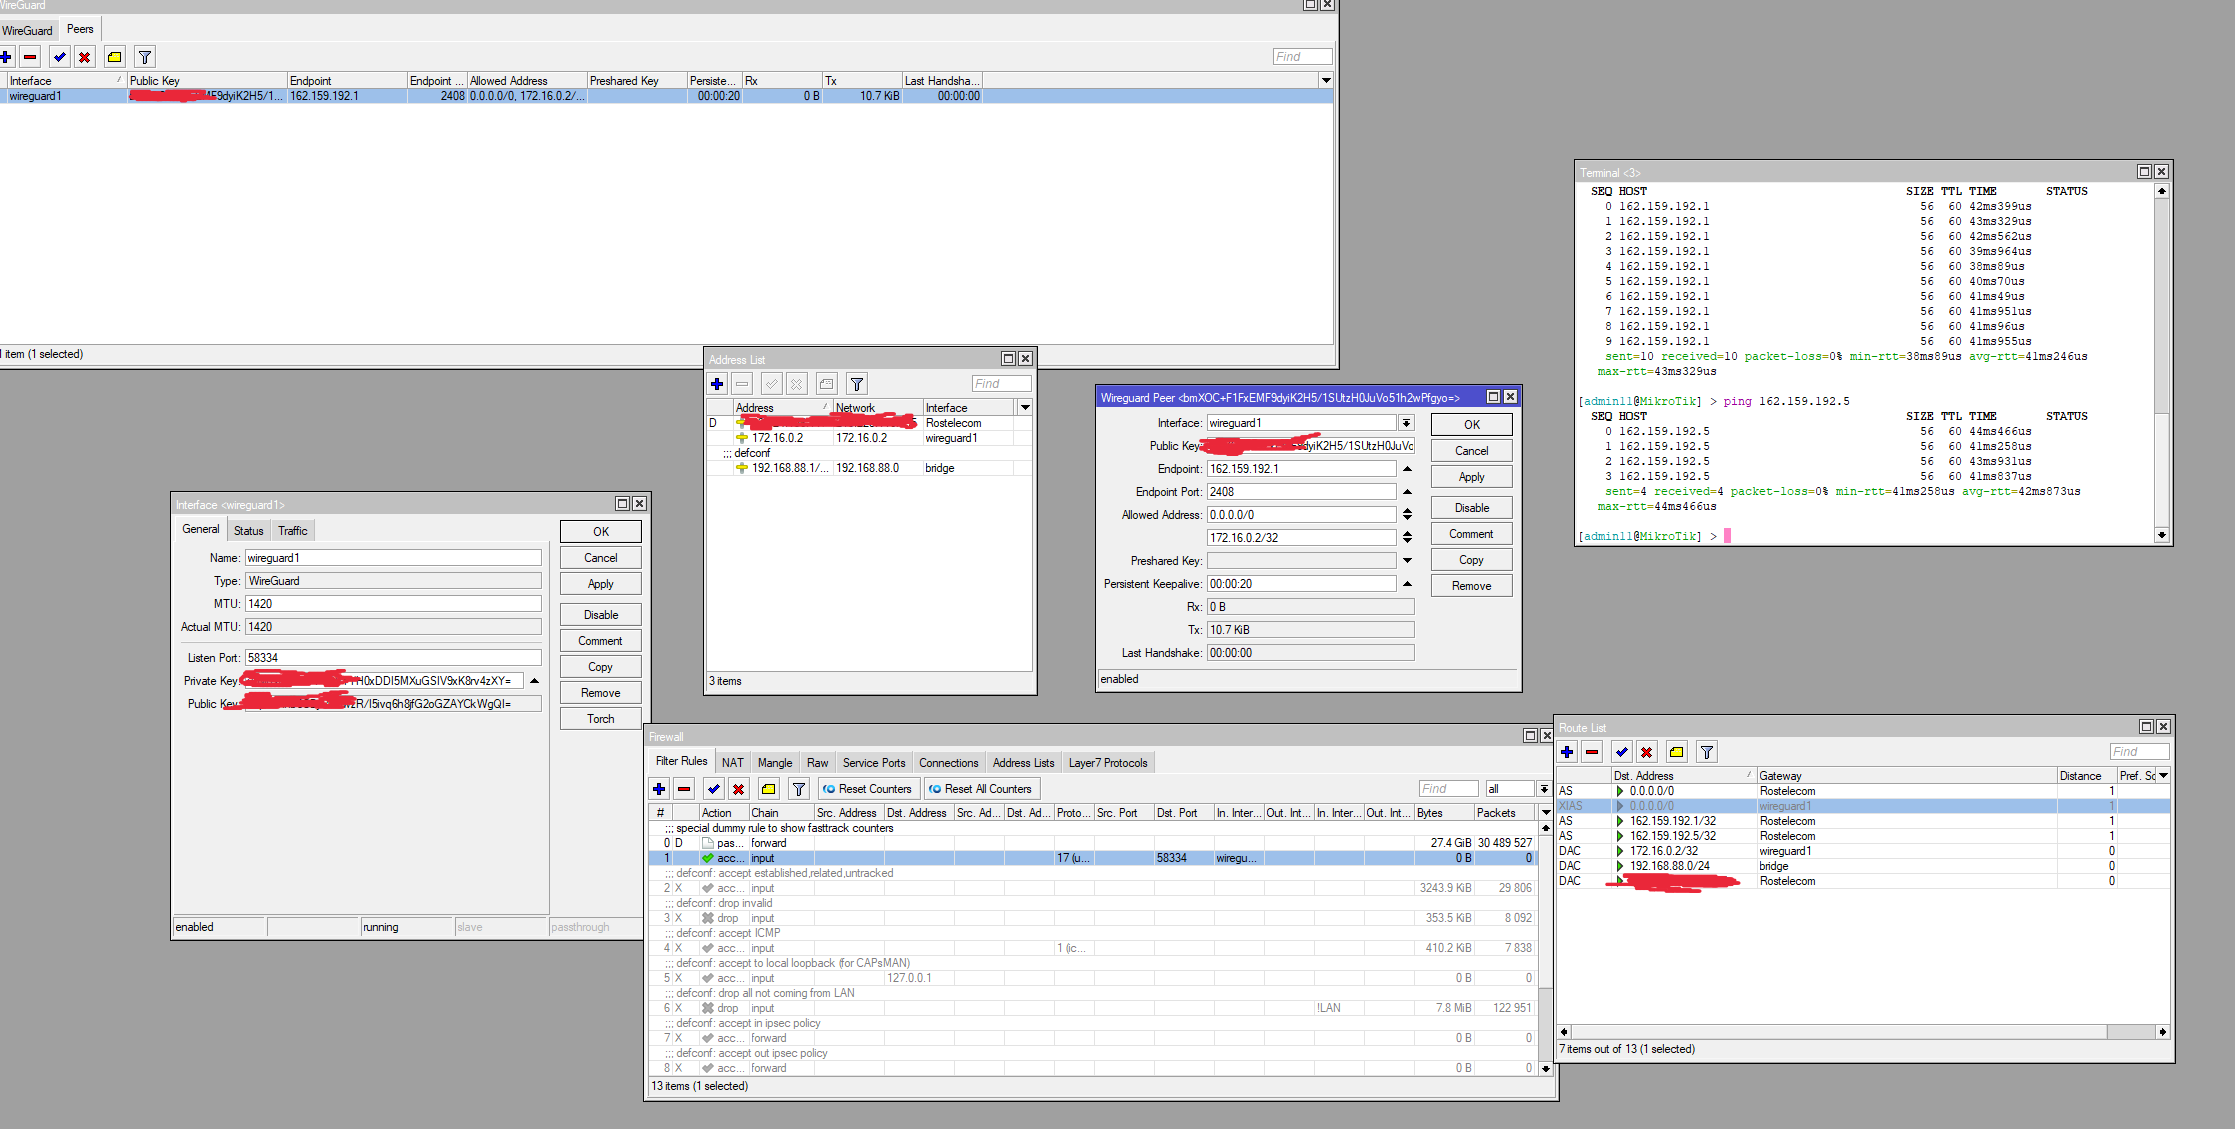Click Disable in Wireguard Peer dialog
2235x1129 pixels.
1471,508
